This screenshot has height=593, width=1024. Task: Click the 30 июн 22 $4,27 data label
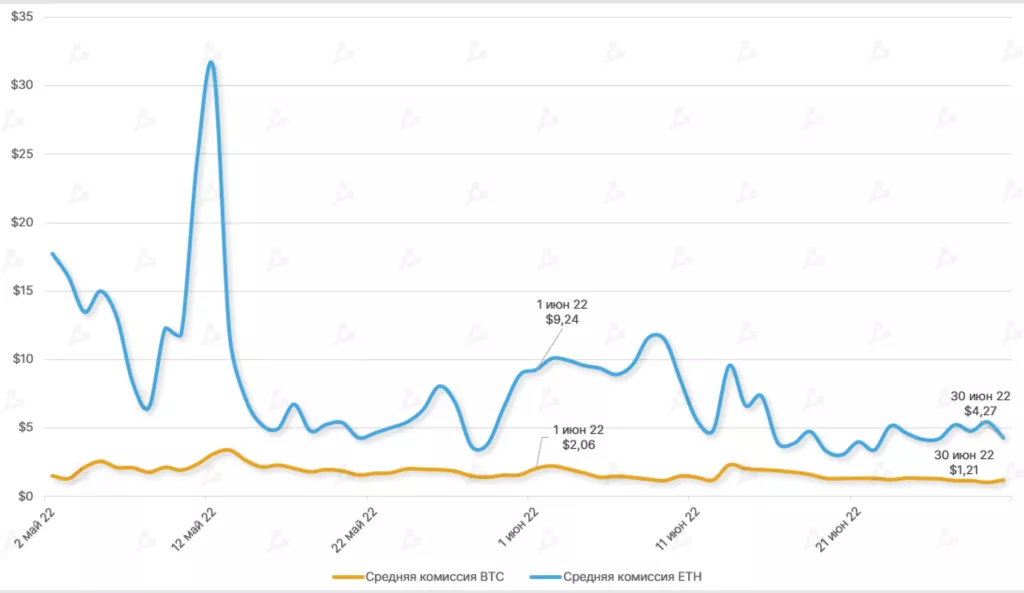pos(980,403)
